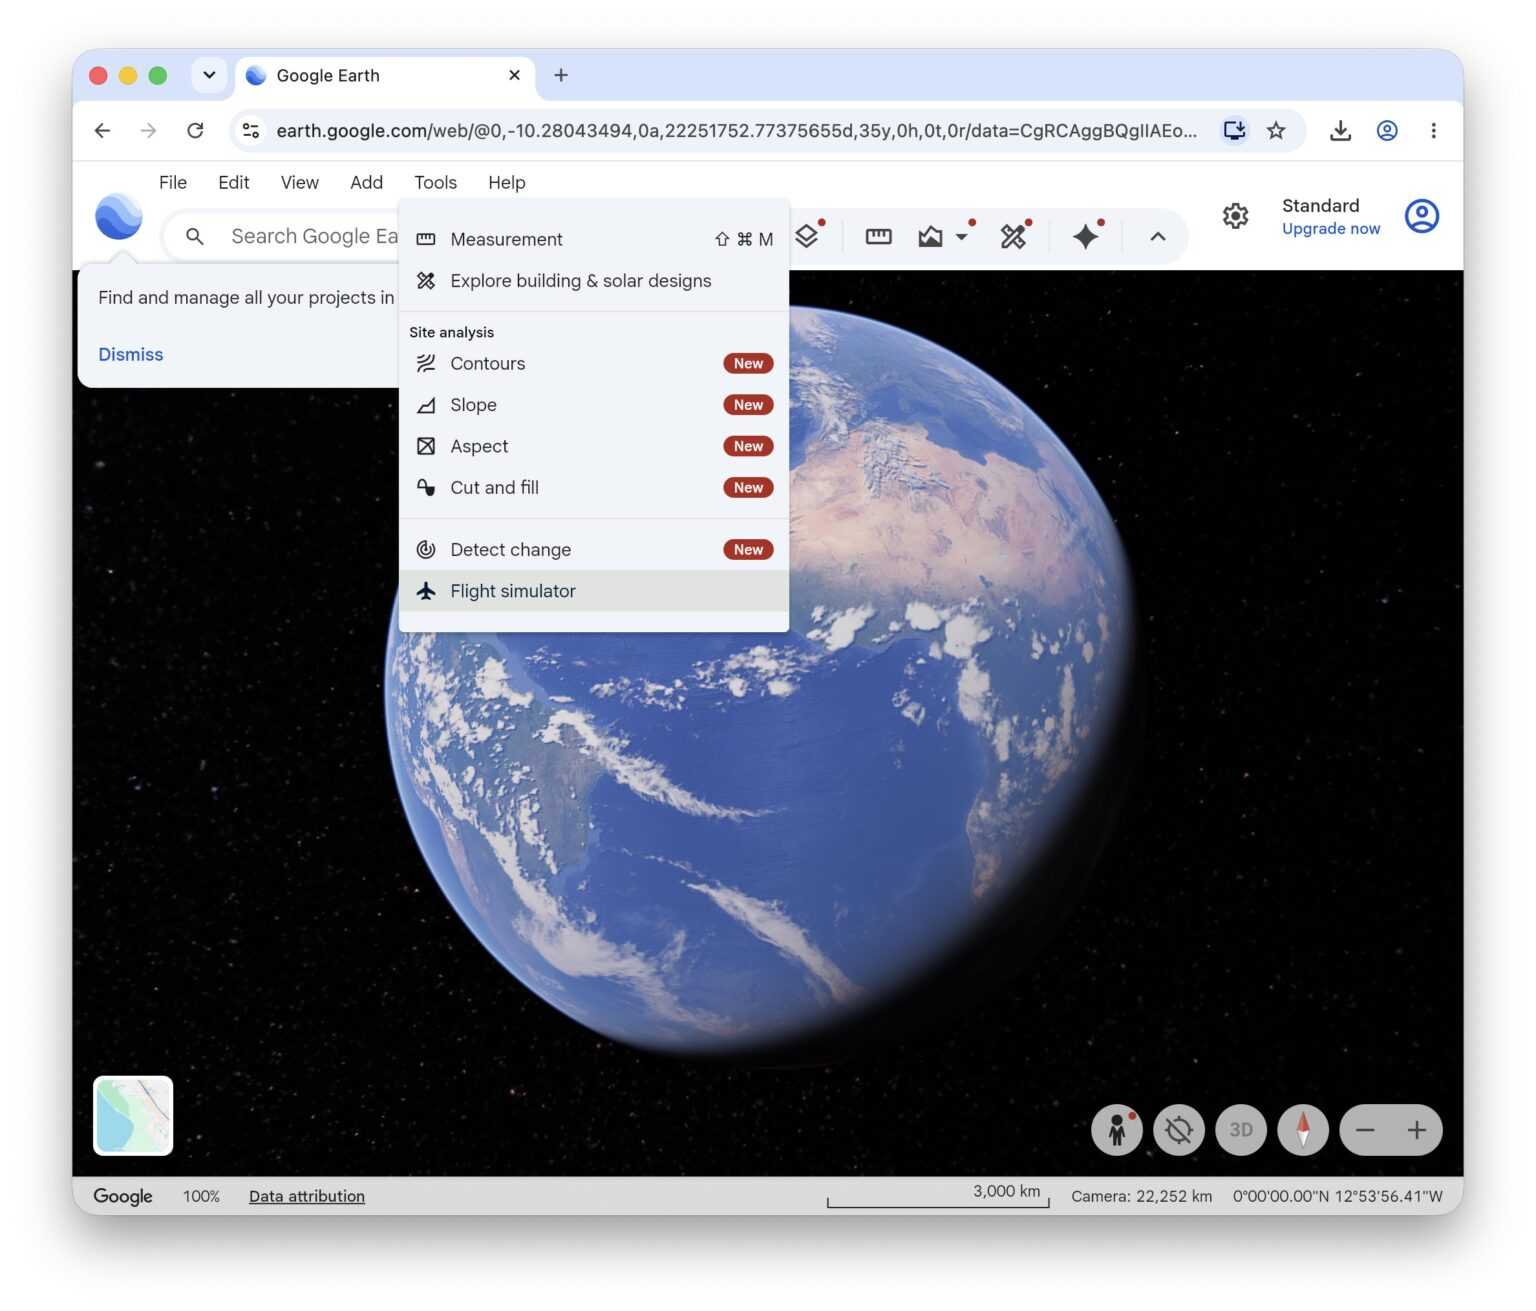
Task: Click the search magnifier icon
Action: point(195,236)
